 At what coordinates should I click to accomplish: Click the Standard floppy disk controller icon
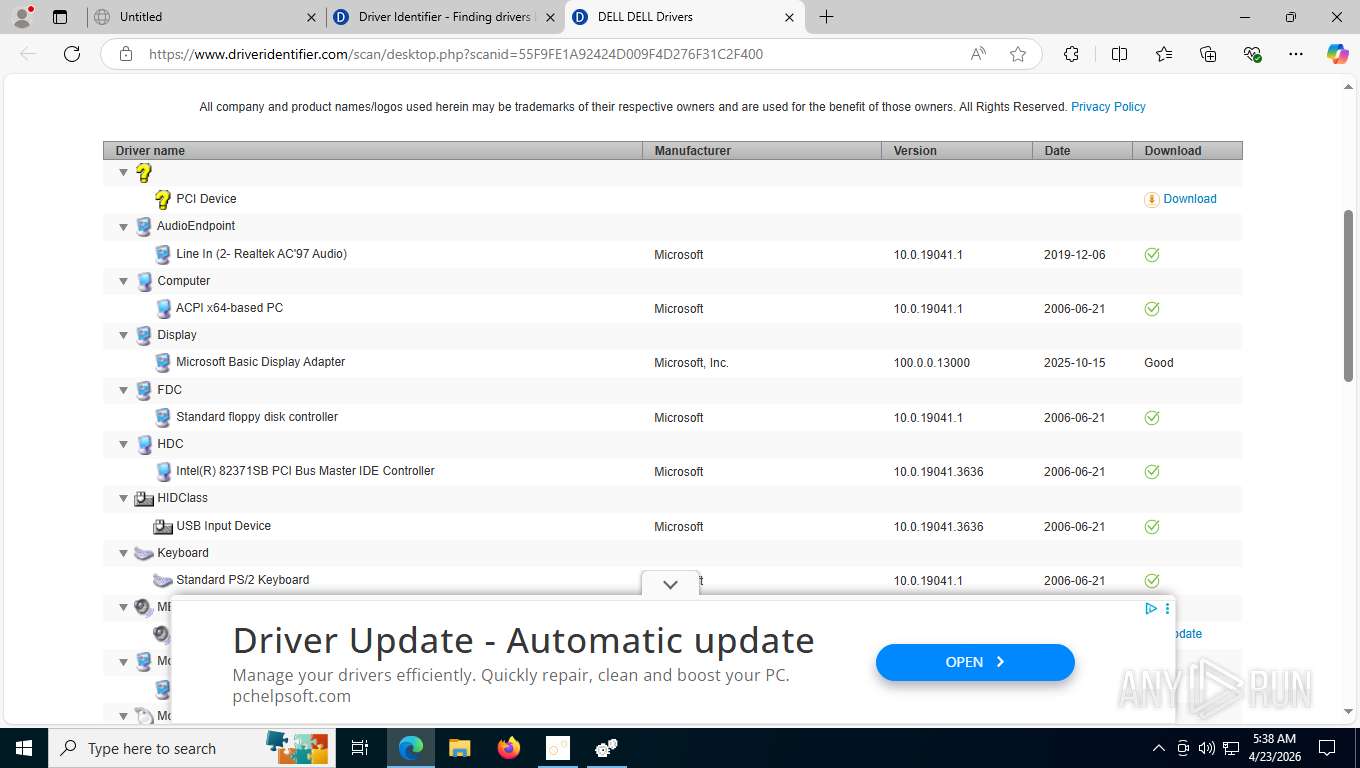click(163, 417)
